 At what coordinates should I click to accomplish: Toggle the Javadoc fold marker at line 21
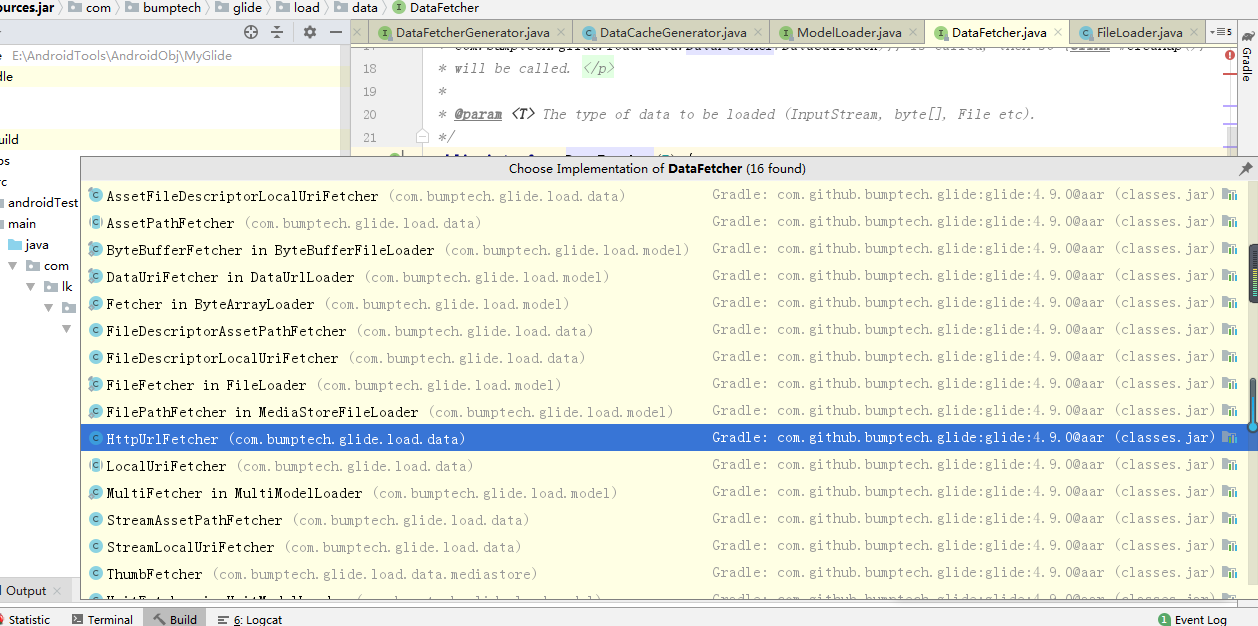[x=422, y=137]
